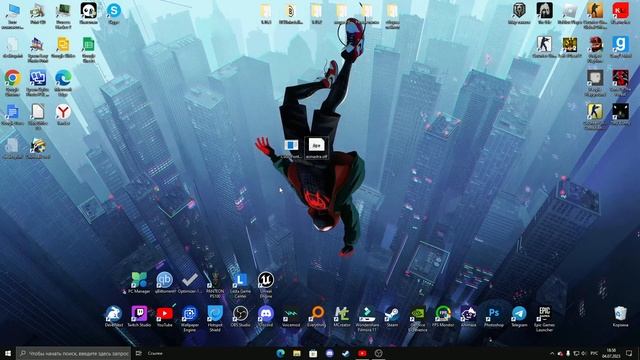
Task: Open File Explorer on taskbar
Action: 297,353
